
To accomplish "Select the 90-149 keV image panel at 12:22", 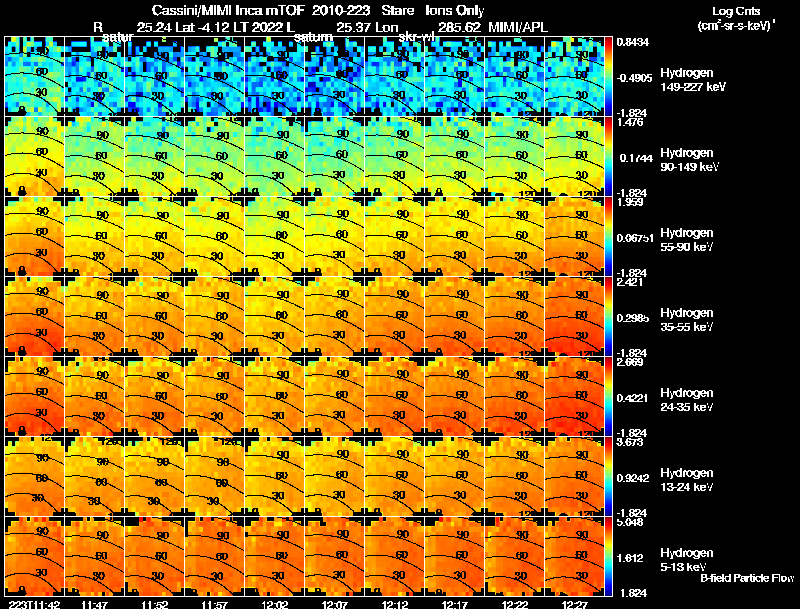I will [x=514, y=157].
